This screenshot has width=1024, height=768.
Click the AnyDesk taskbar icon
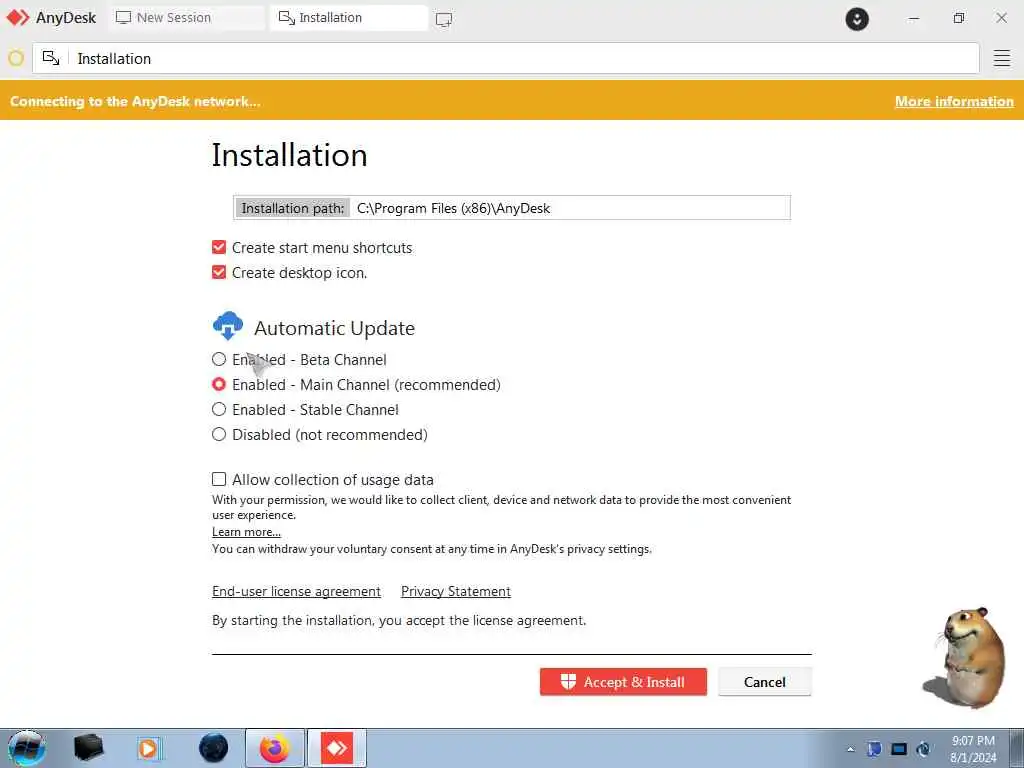337,748
